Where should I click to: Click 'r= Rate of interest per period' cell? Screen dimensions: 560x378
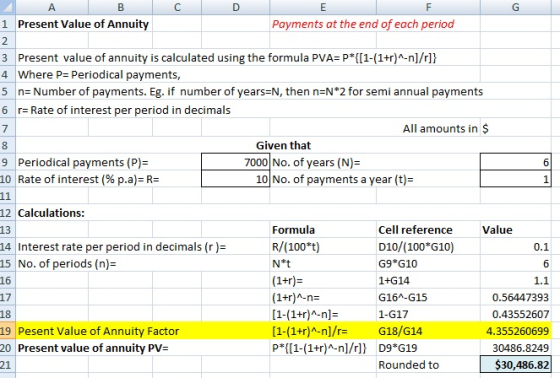(x=124, y=110)
